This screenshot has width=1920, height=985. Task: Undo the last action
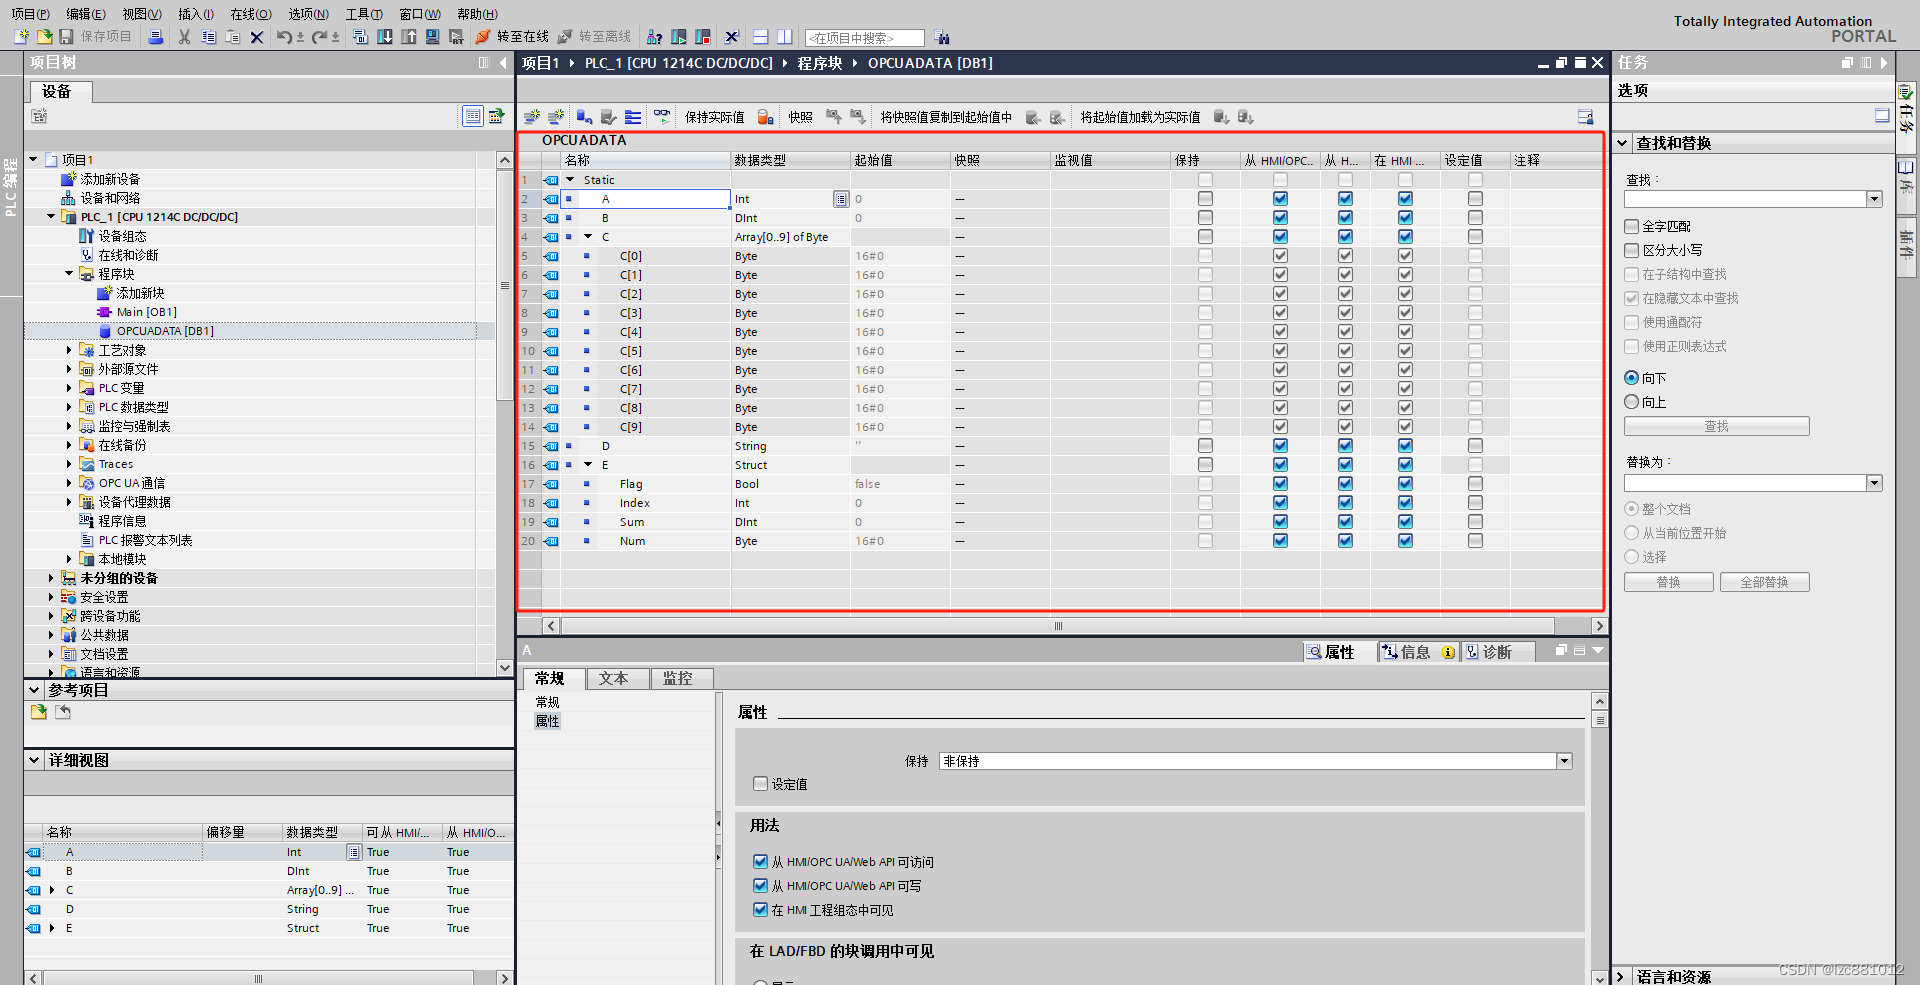pyautogui.click(x=285, y=37)
